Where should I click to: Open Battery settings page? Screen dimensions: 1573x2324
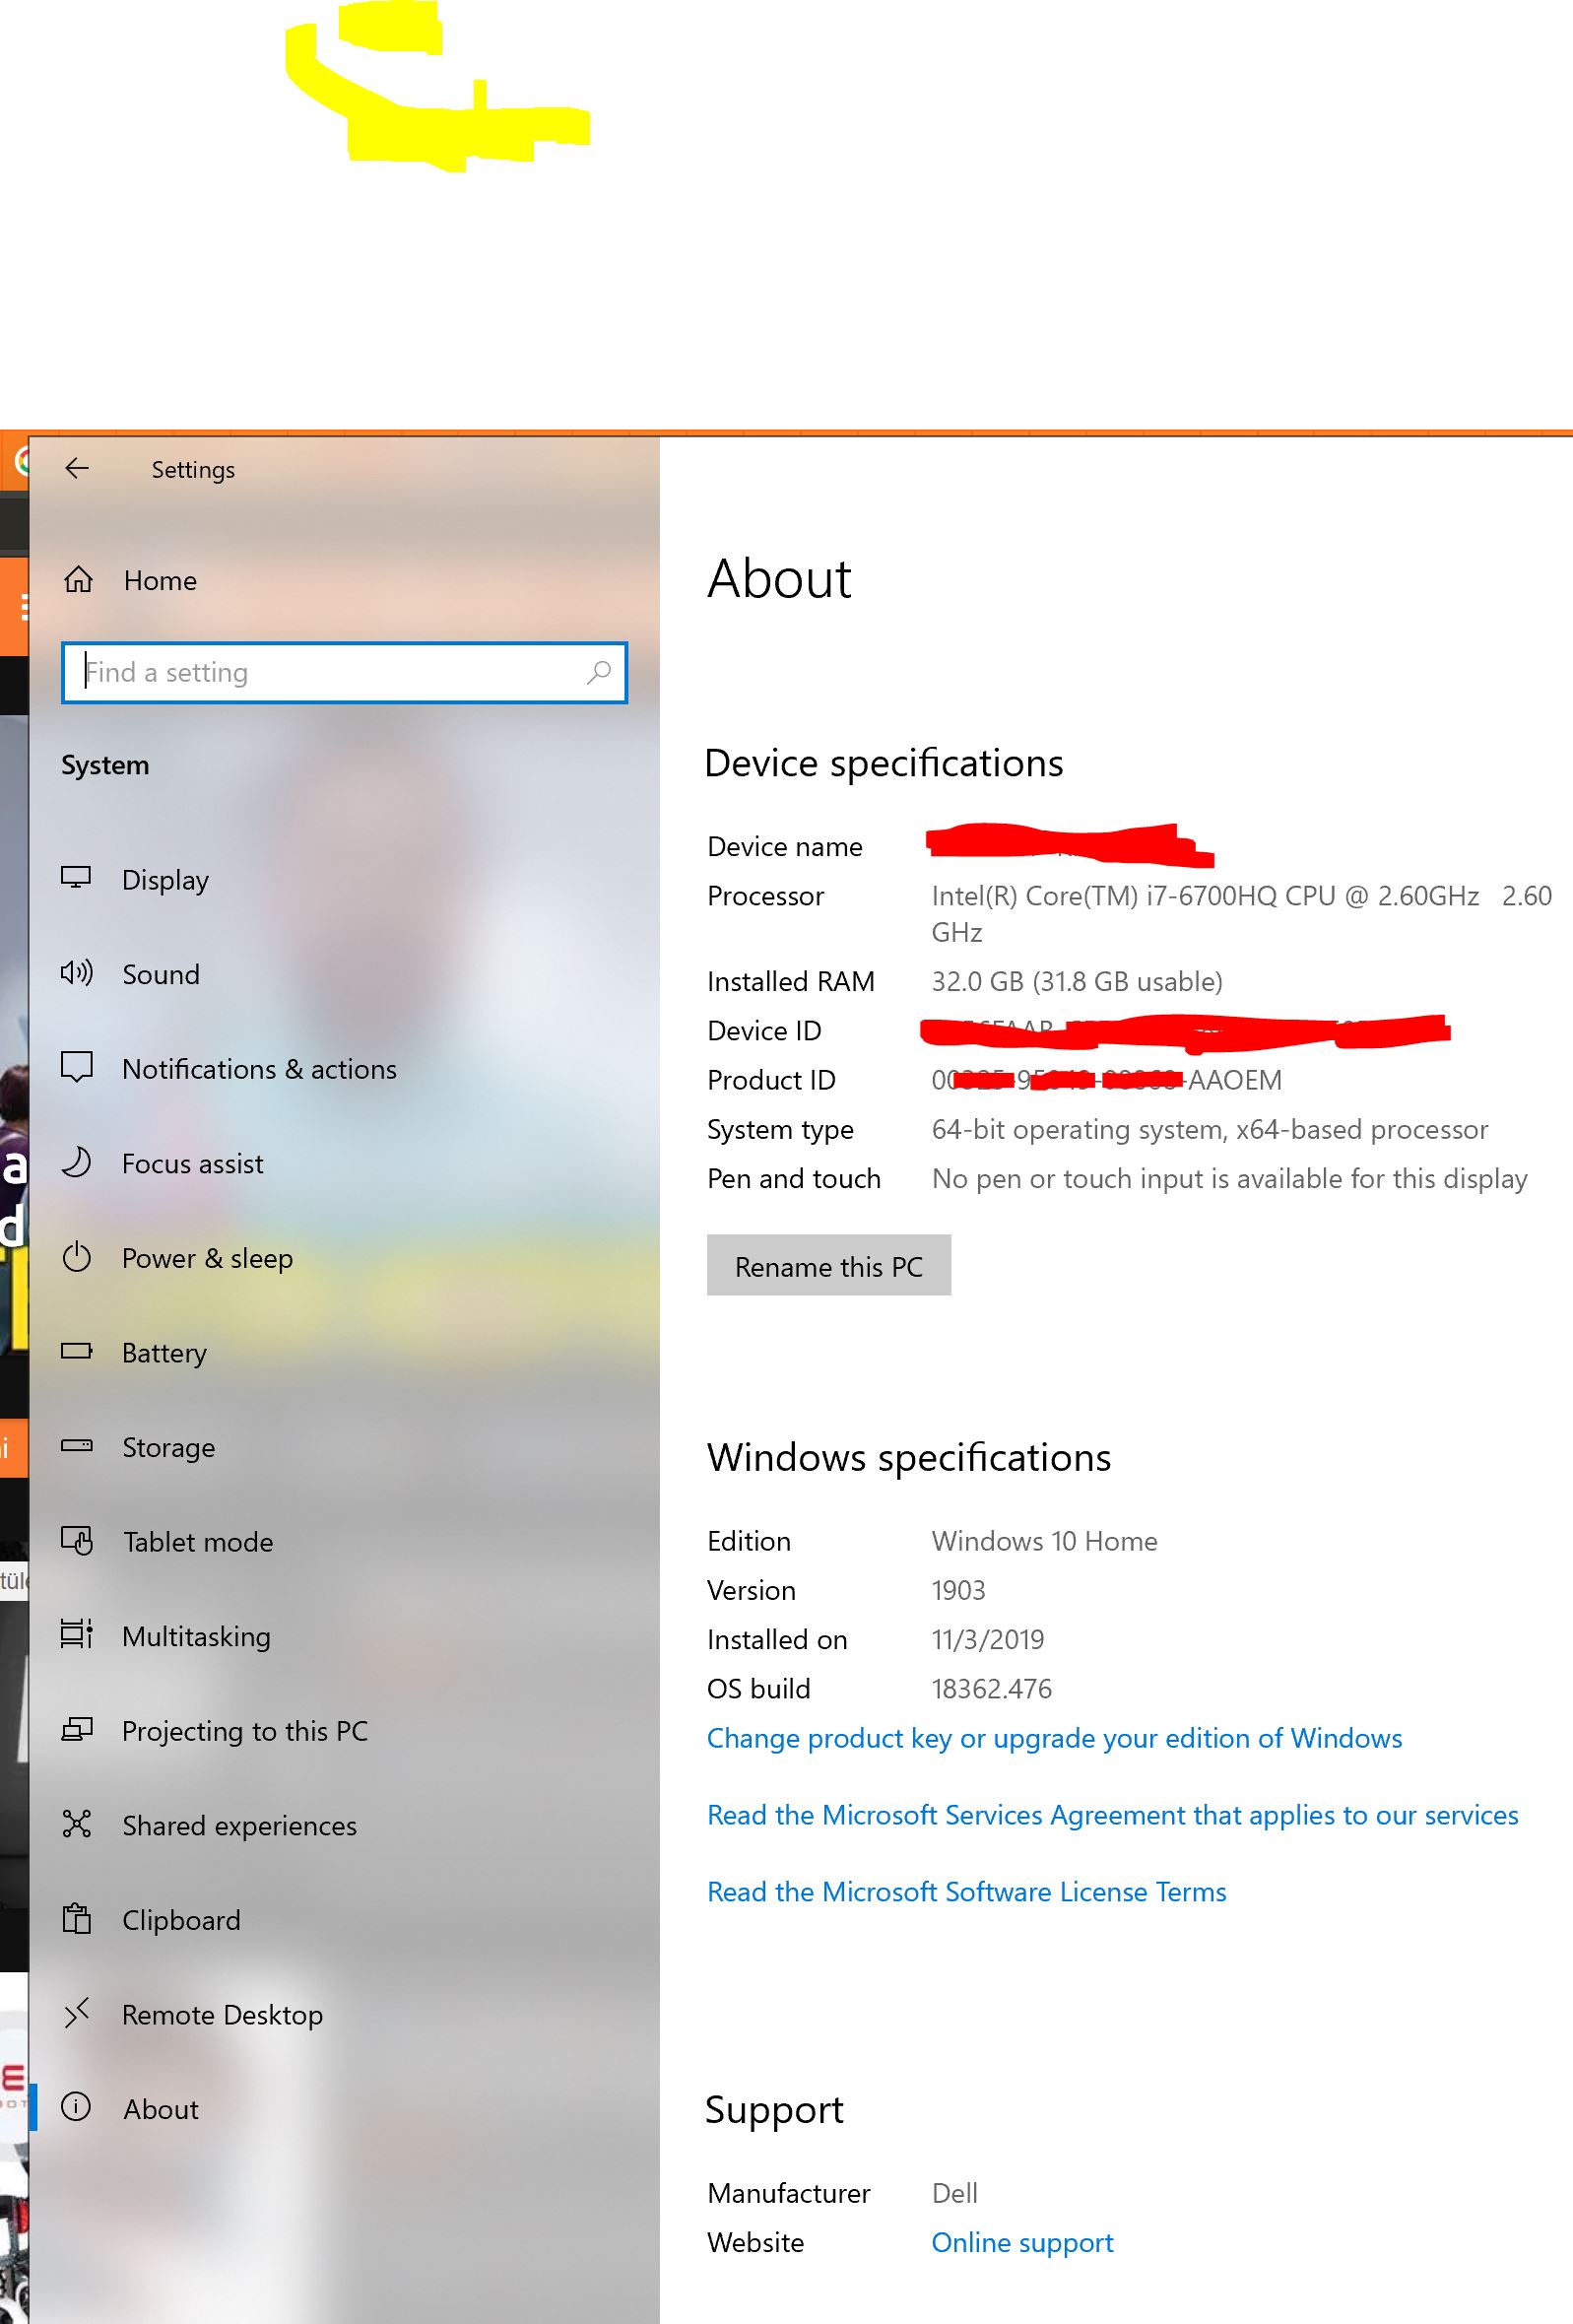pos(164,1353)
